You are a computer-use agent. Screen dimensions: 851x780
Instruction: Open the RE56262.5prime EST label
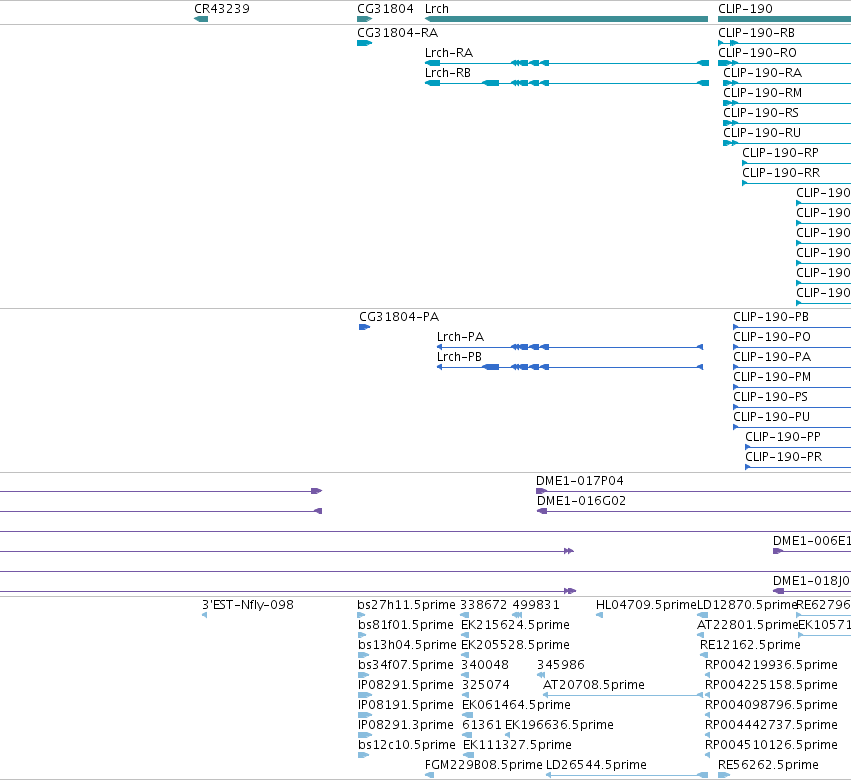click(768, 765)
